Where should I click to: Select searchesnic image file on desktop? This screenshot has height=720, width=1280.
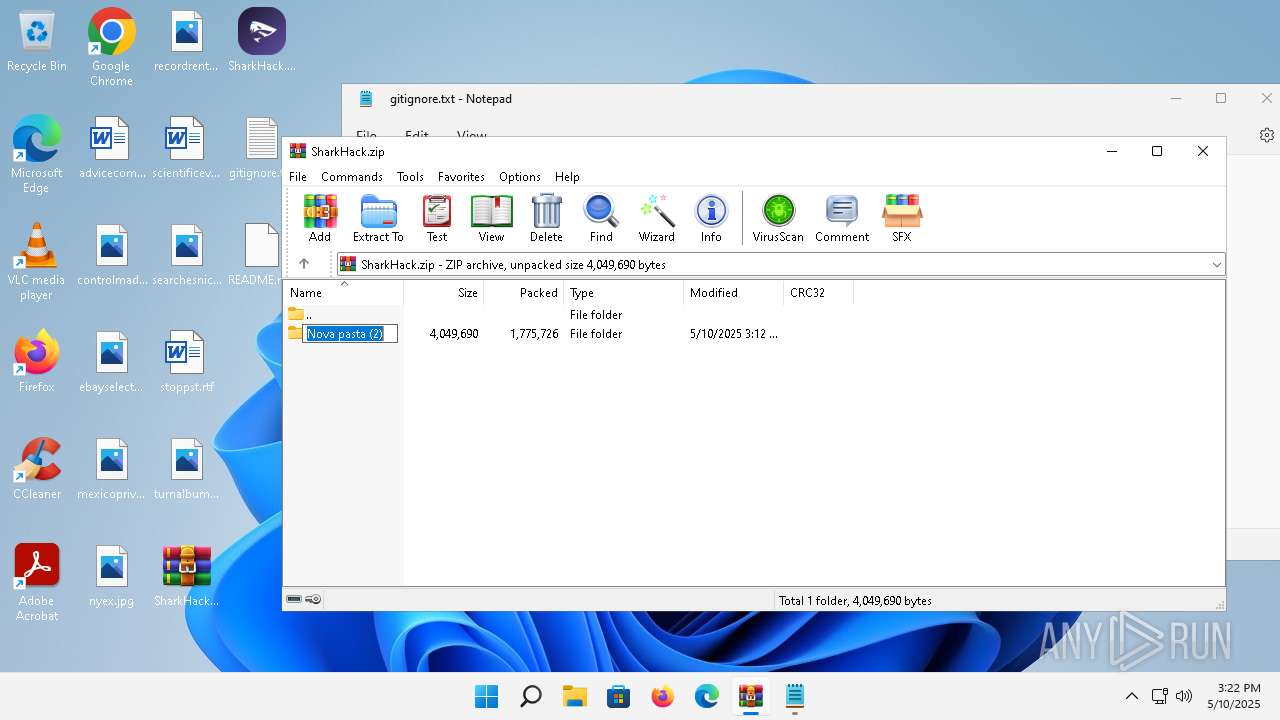[187, 255]
